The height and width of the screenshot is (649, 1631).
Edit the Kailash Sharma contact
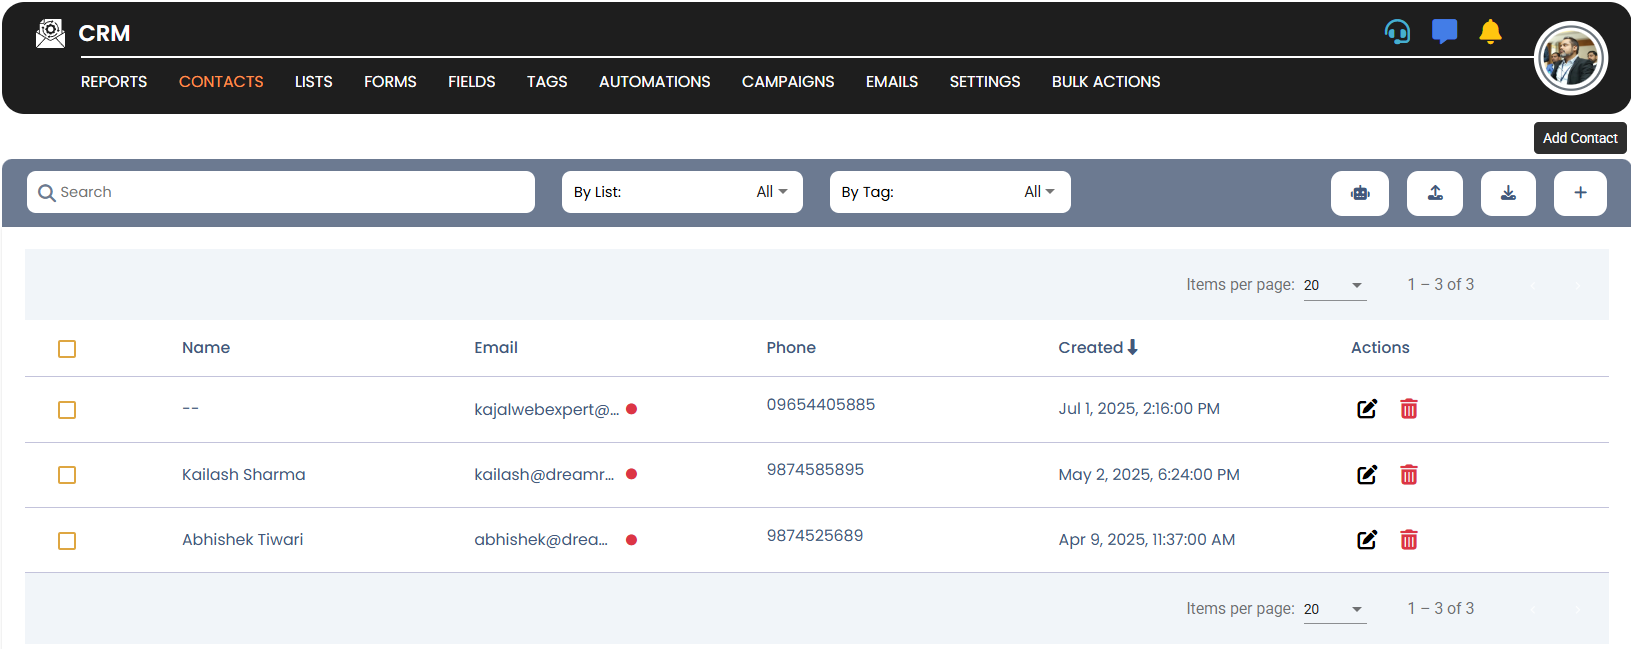point(1366,475)
